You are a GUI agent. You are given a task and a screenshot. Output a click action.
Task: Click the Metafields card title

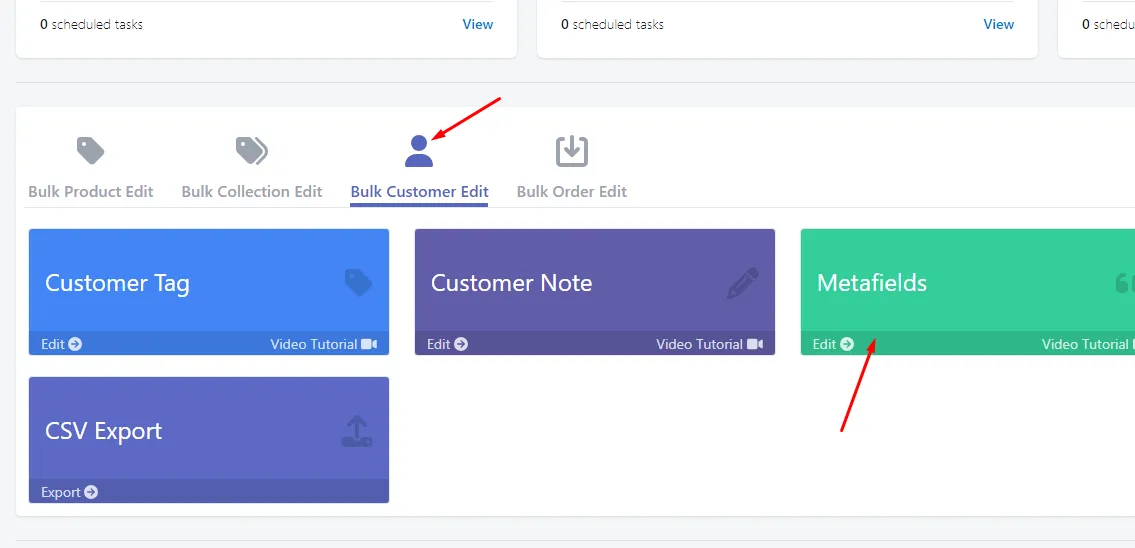click(872, 282)
